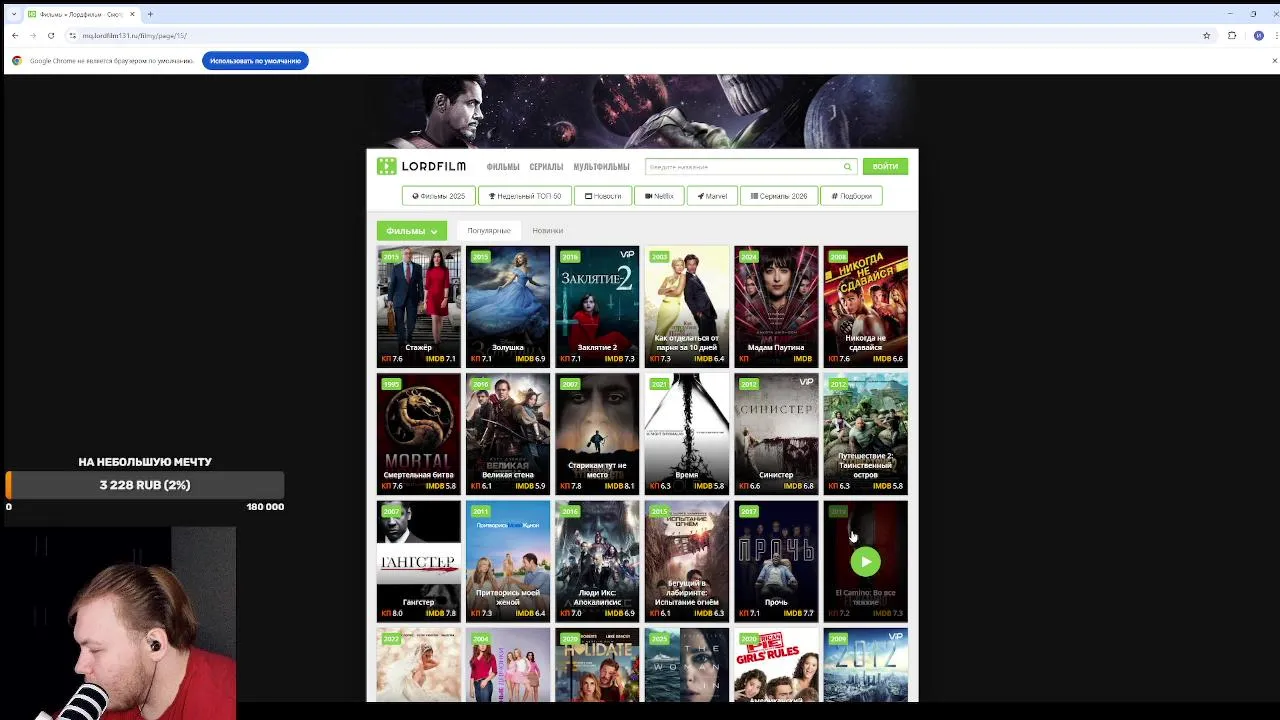Viewport: 1280px width, 720px height.
Task: Open the Netflix category button
Action: pyautogui.click(x=659, y=196)
